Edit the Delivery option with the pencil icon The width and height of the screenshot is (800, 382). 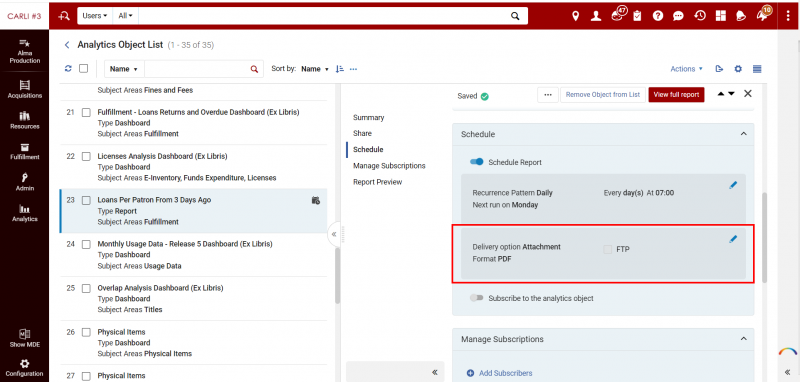pos(733,239)
